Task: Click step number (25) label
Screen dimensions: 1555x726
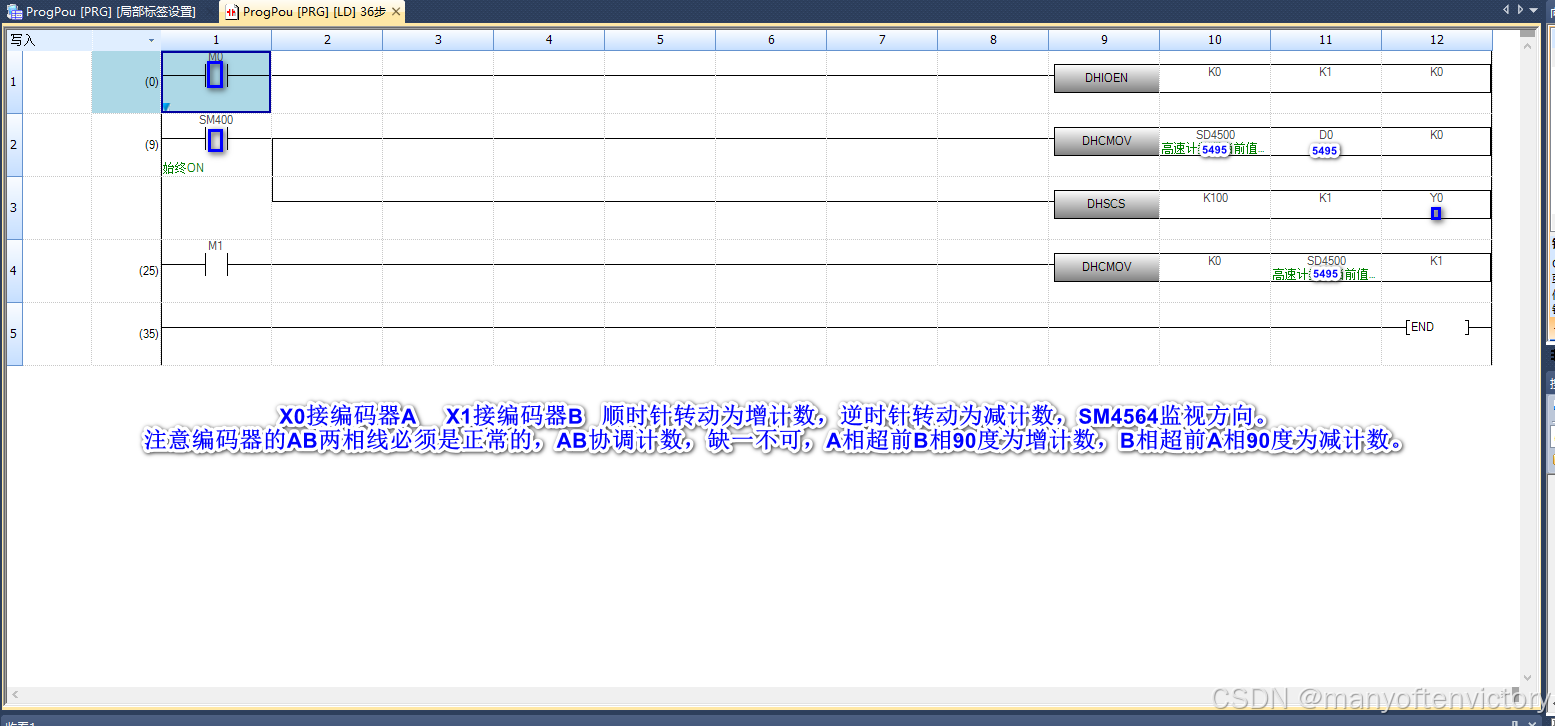Action: click(x=148, y=271)
